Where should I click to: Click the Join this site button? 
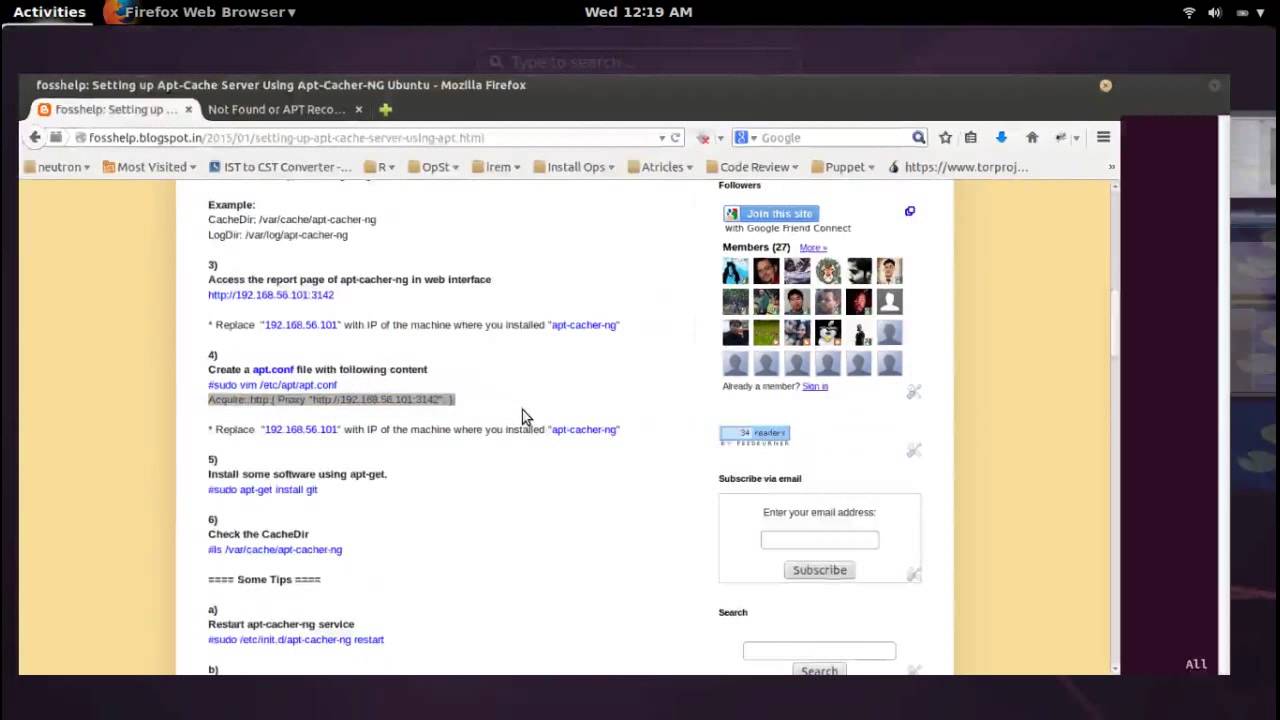point(771,213)
